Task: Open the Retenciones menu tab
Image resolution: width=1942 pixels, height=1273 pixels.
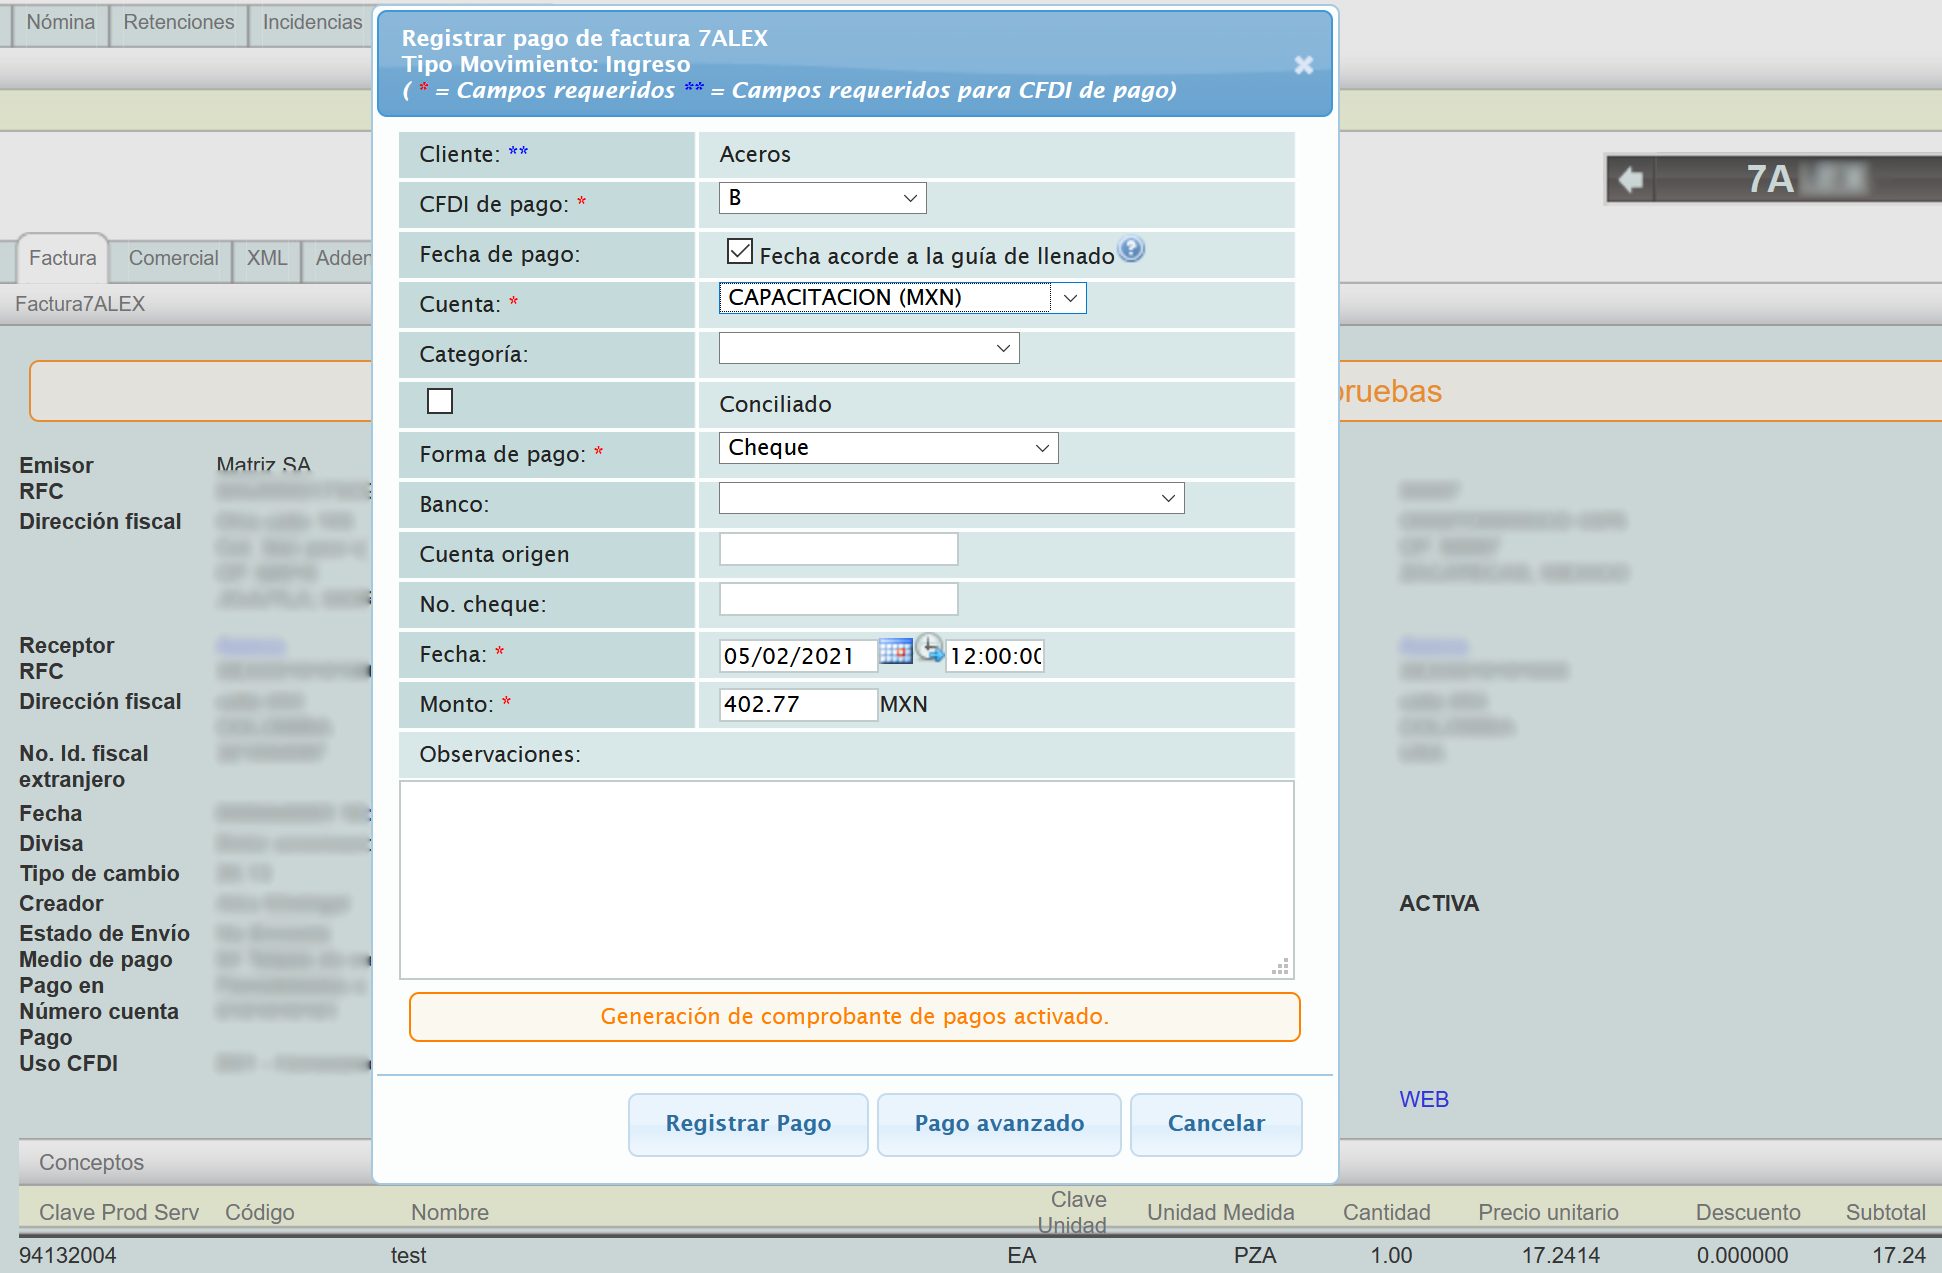Action: pos(178,22)
